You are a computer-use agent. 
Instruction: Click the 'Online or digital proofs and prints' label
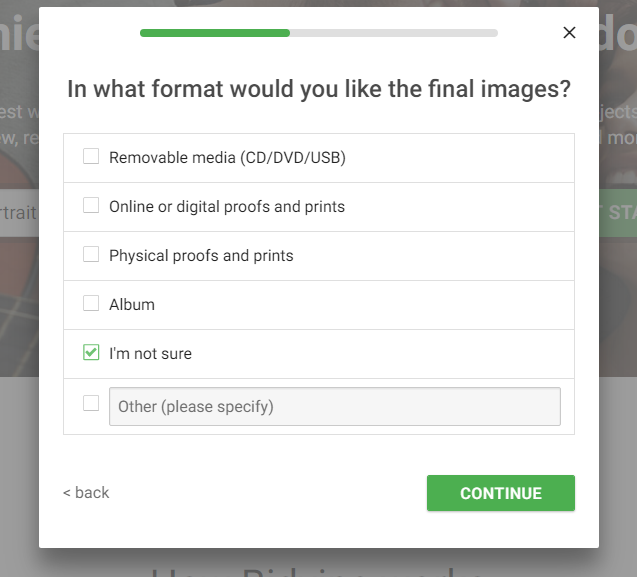pos(227,206)
